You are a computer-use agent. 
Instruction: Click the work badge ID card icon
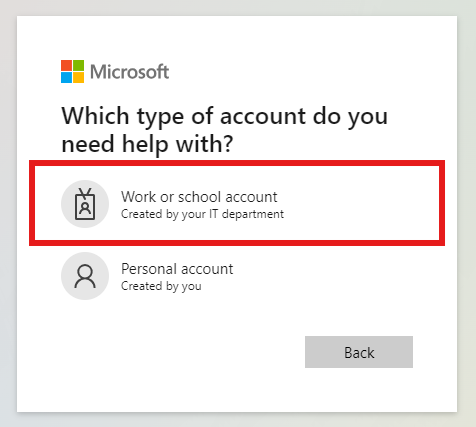(85, 204)
